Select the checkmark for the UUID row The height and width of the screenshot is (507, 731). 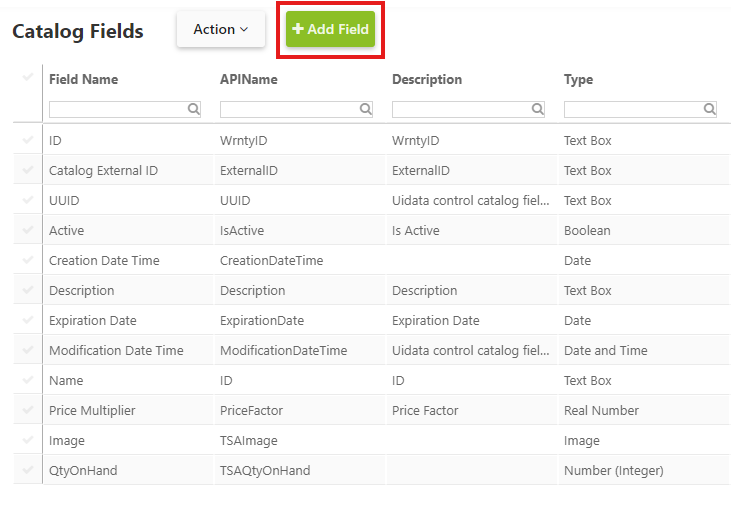[x=28, y=201]
